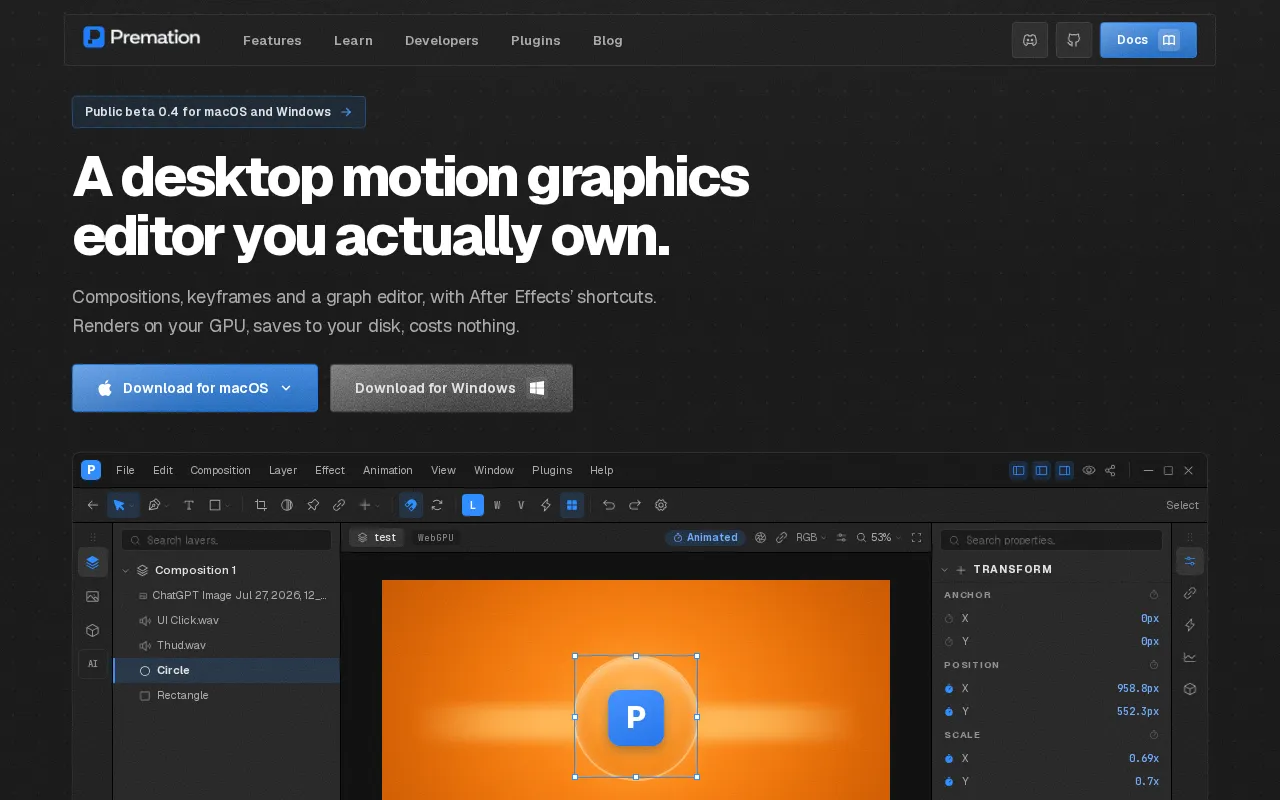Click the half-filled circle mask tool
This screenshot has height=800, width=1280.
(287, 505)
